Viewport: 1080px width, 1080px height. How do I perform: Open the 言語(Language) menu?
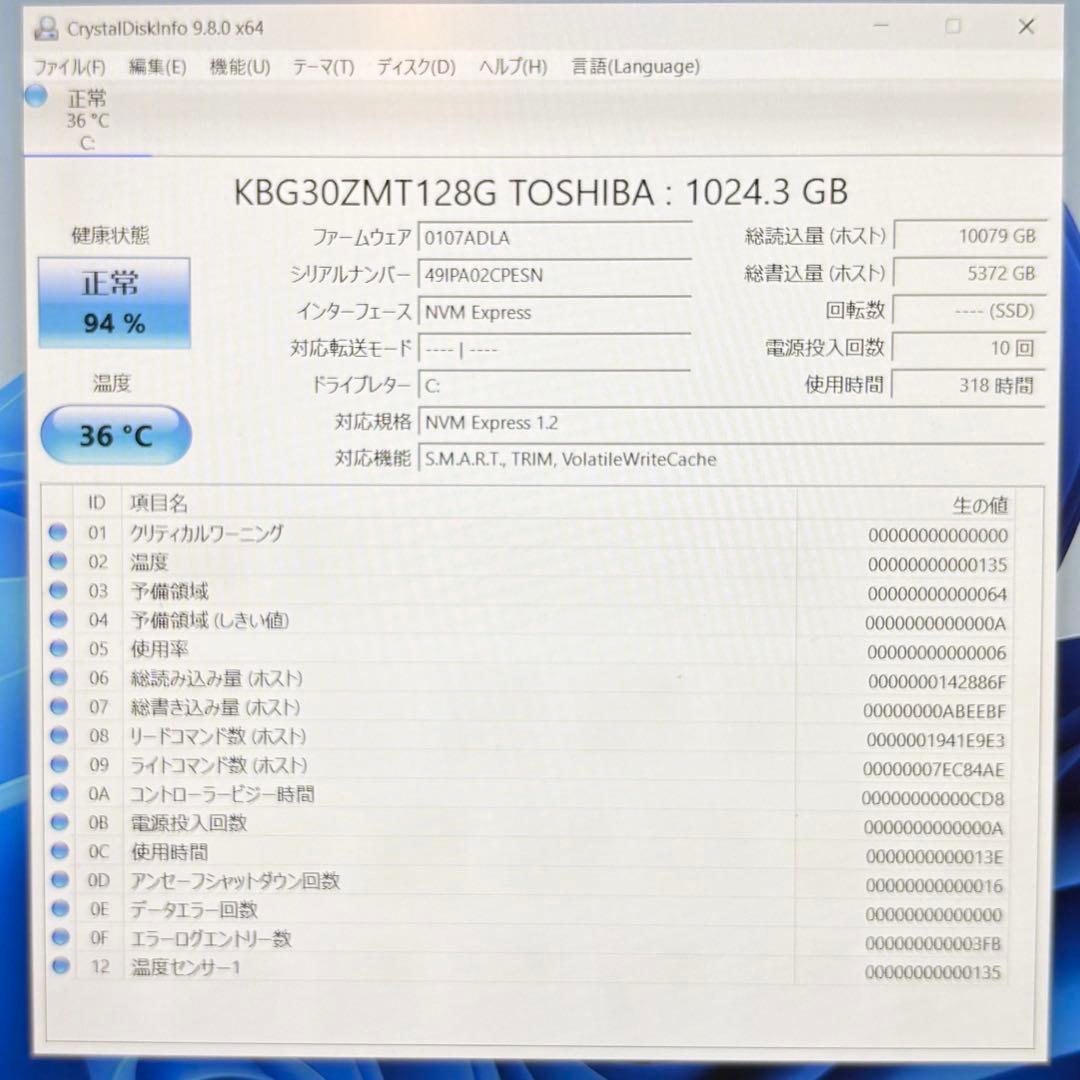(634, 67)
